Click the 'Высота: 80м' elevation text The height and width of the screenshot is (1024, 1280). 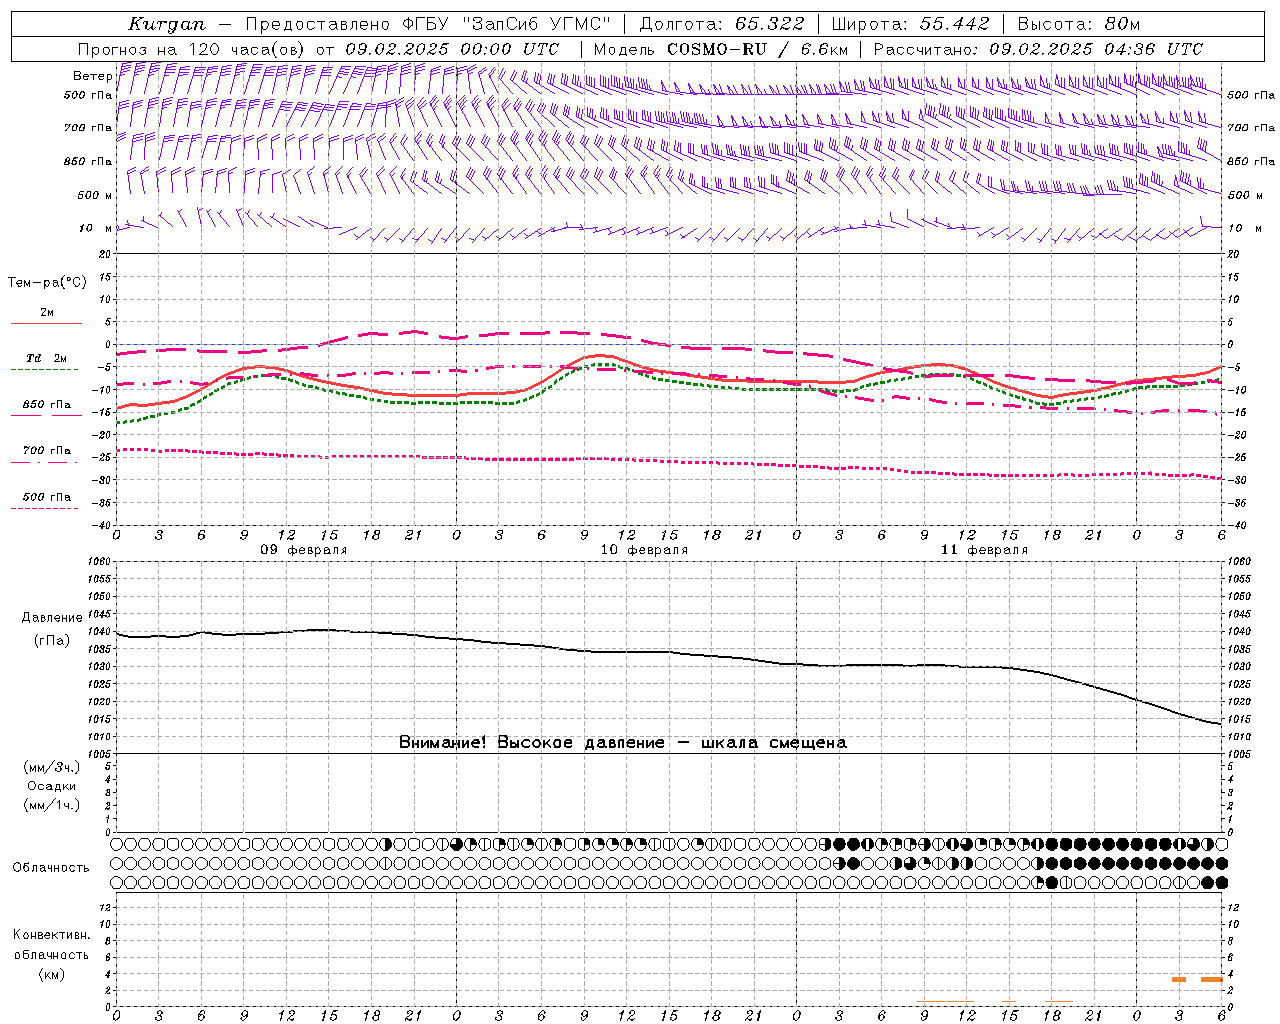coord(1078,24)
